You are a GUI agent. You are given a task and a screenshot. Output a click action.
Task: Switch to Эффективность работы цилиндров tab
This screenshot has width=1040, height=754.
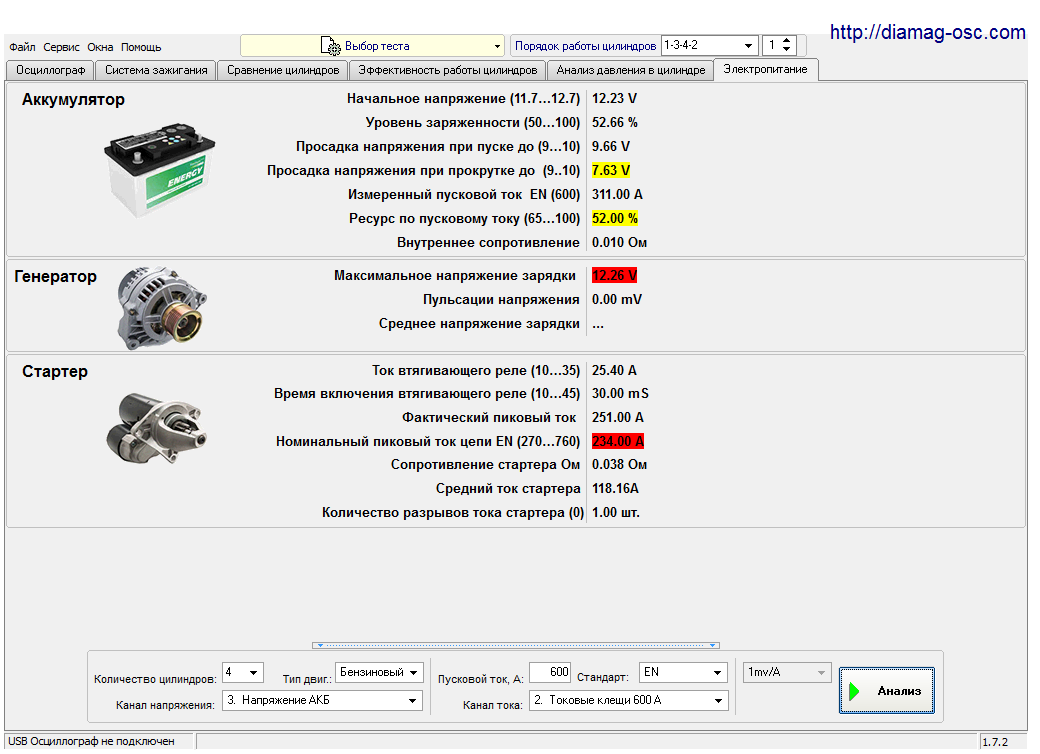tap(448, 70)
